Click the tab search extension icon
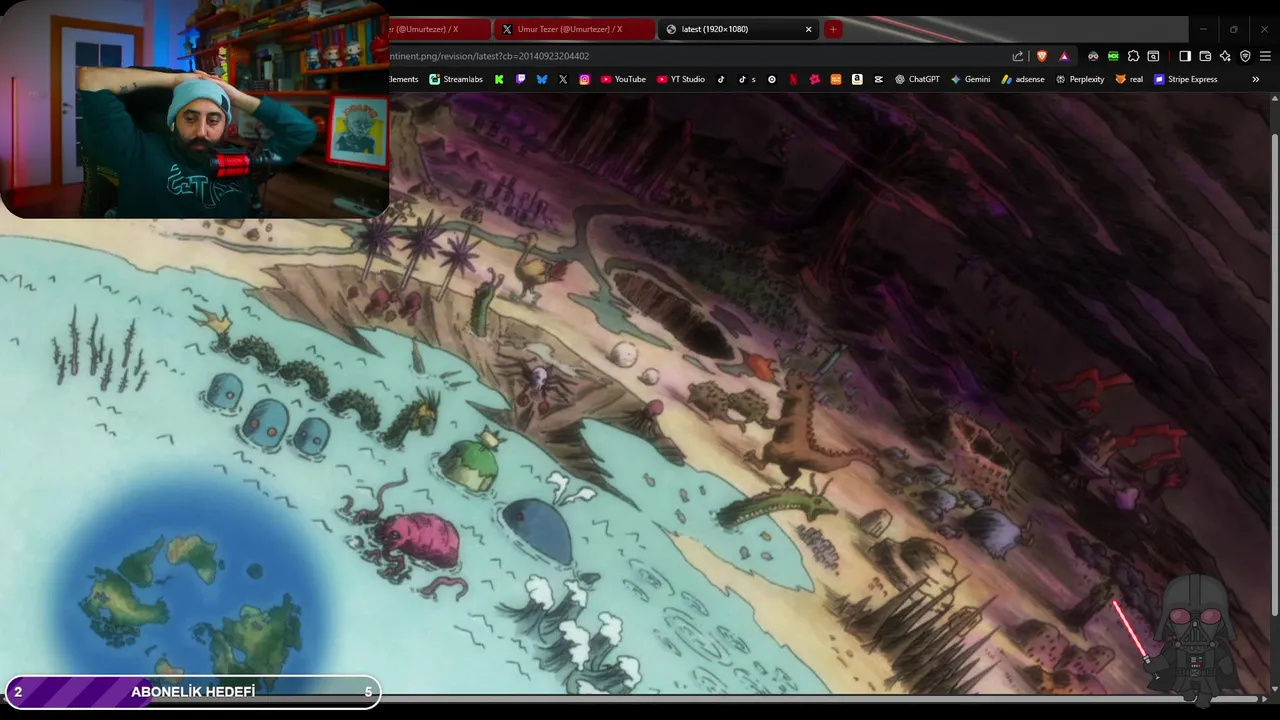 pos(1153,56)
